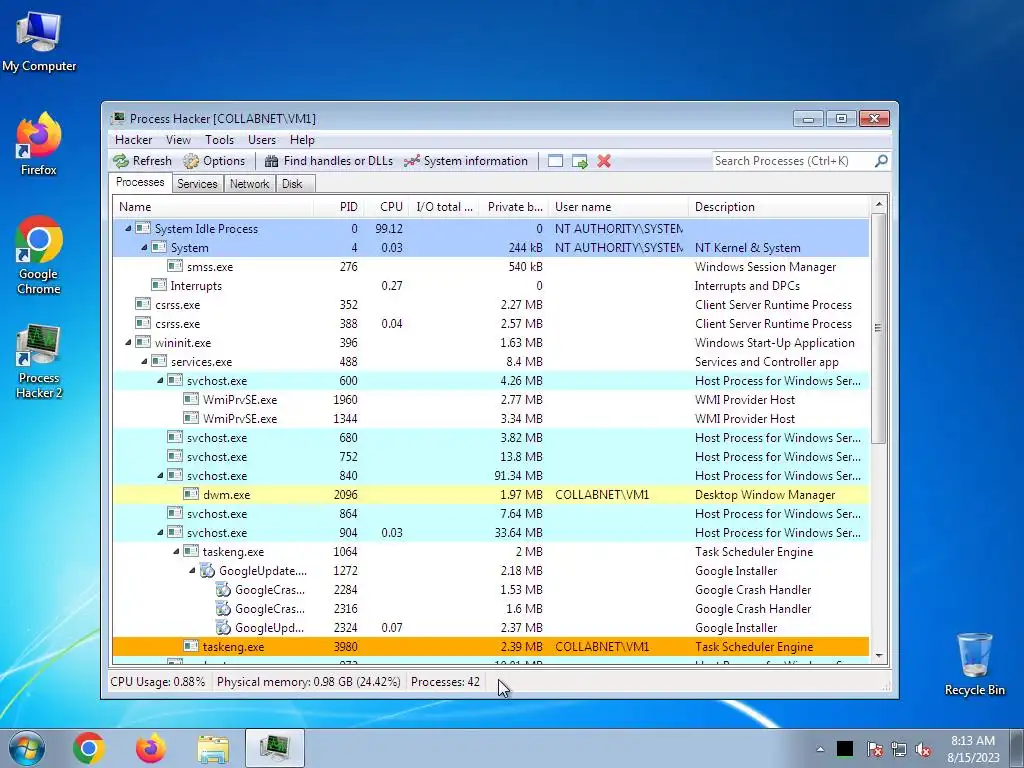The image size is (1024, 768).
Task: Switch to the Services tab
Action: pyautogui.click(x=197, y=184)
